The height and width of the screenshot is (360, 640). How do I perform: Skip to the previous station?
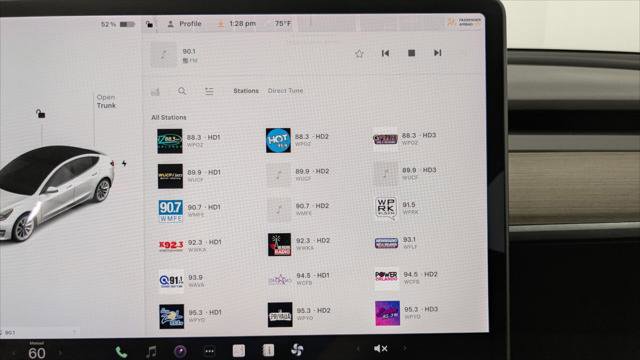pyautogui.click(x=385, y=53)
